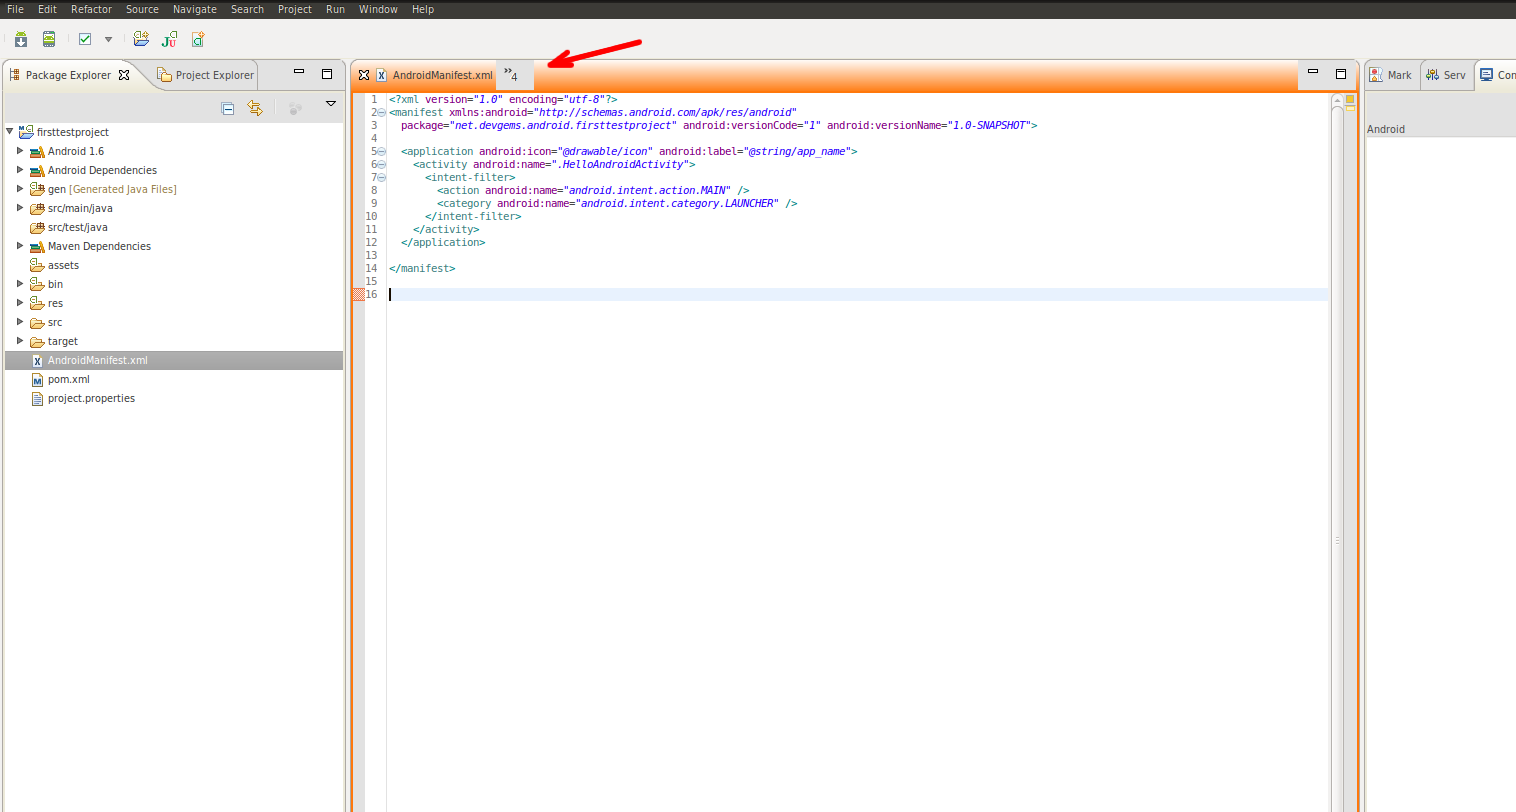
Task: Show the hidden editor tabs list (»4)
Action: tap(511, 75)
